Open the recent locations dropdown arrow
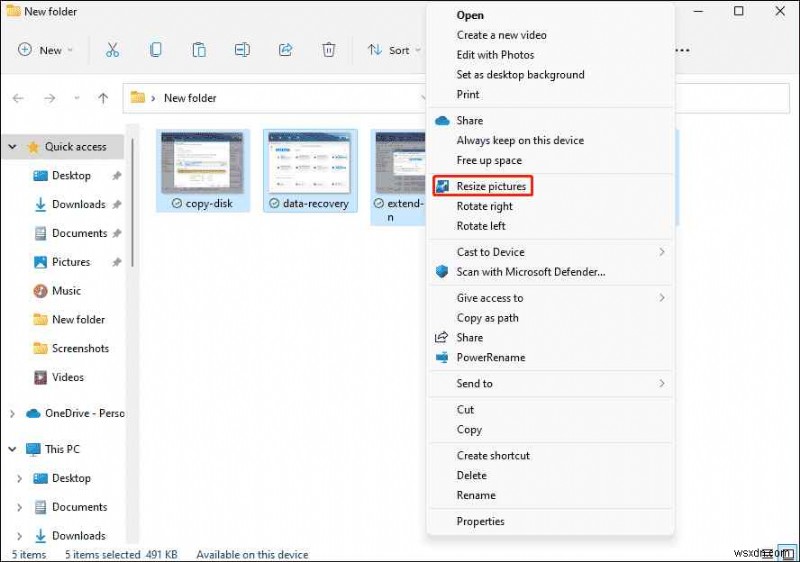The width and height of the screenshot is (800, 562). click(x=77, y=98)
